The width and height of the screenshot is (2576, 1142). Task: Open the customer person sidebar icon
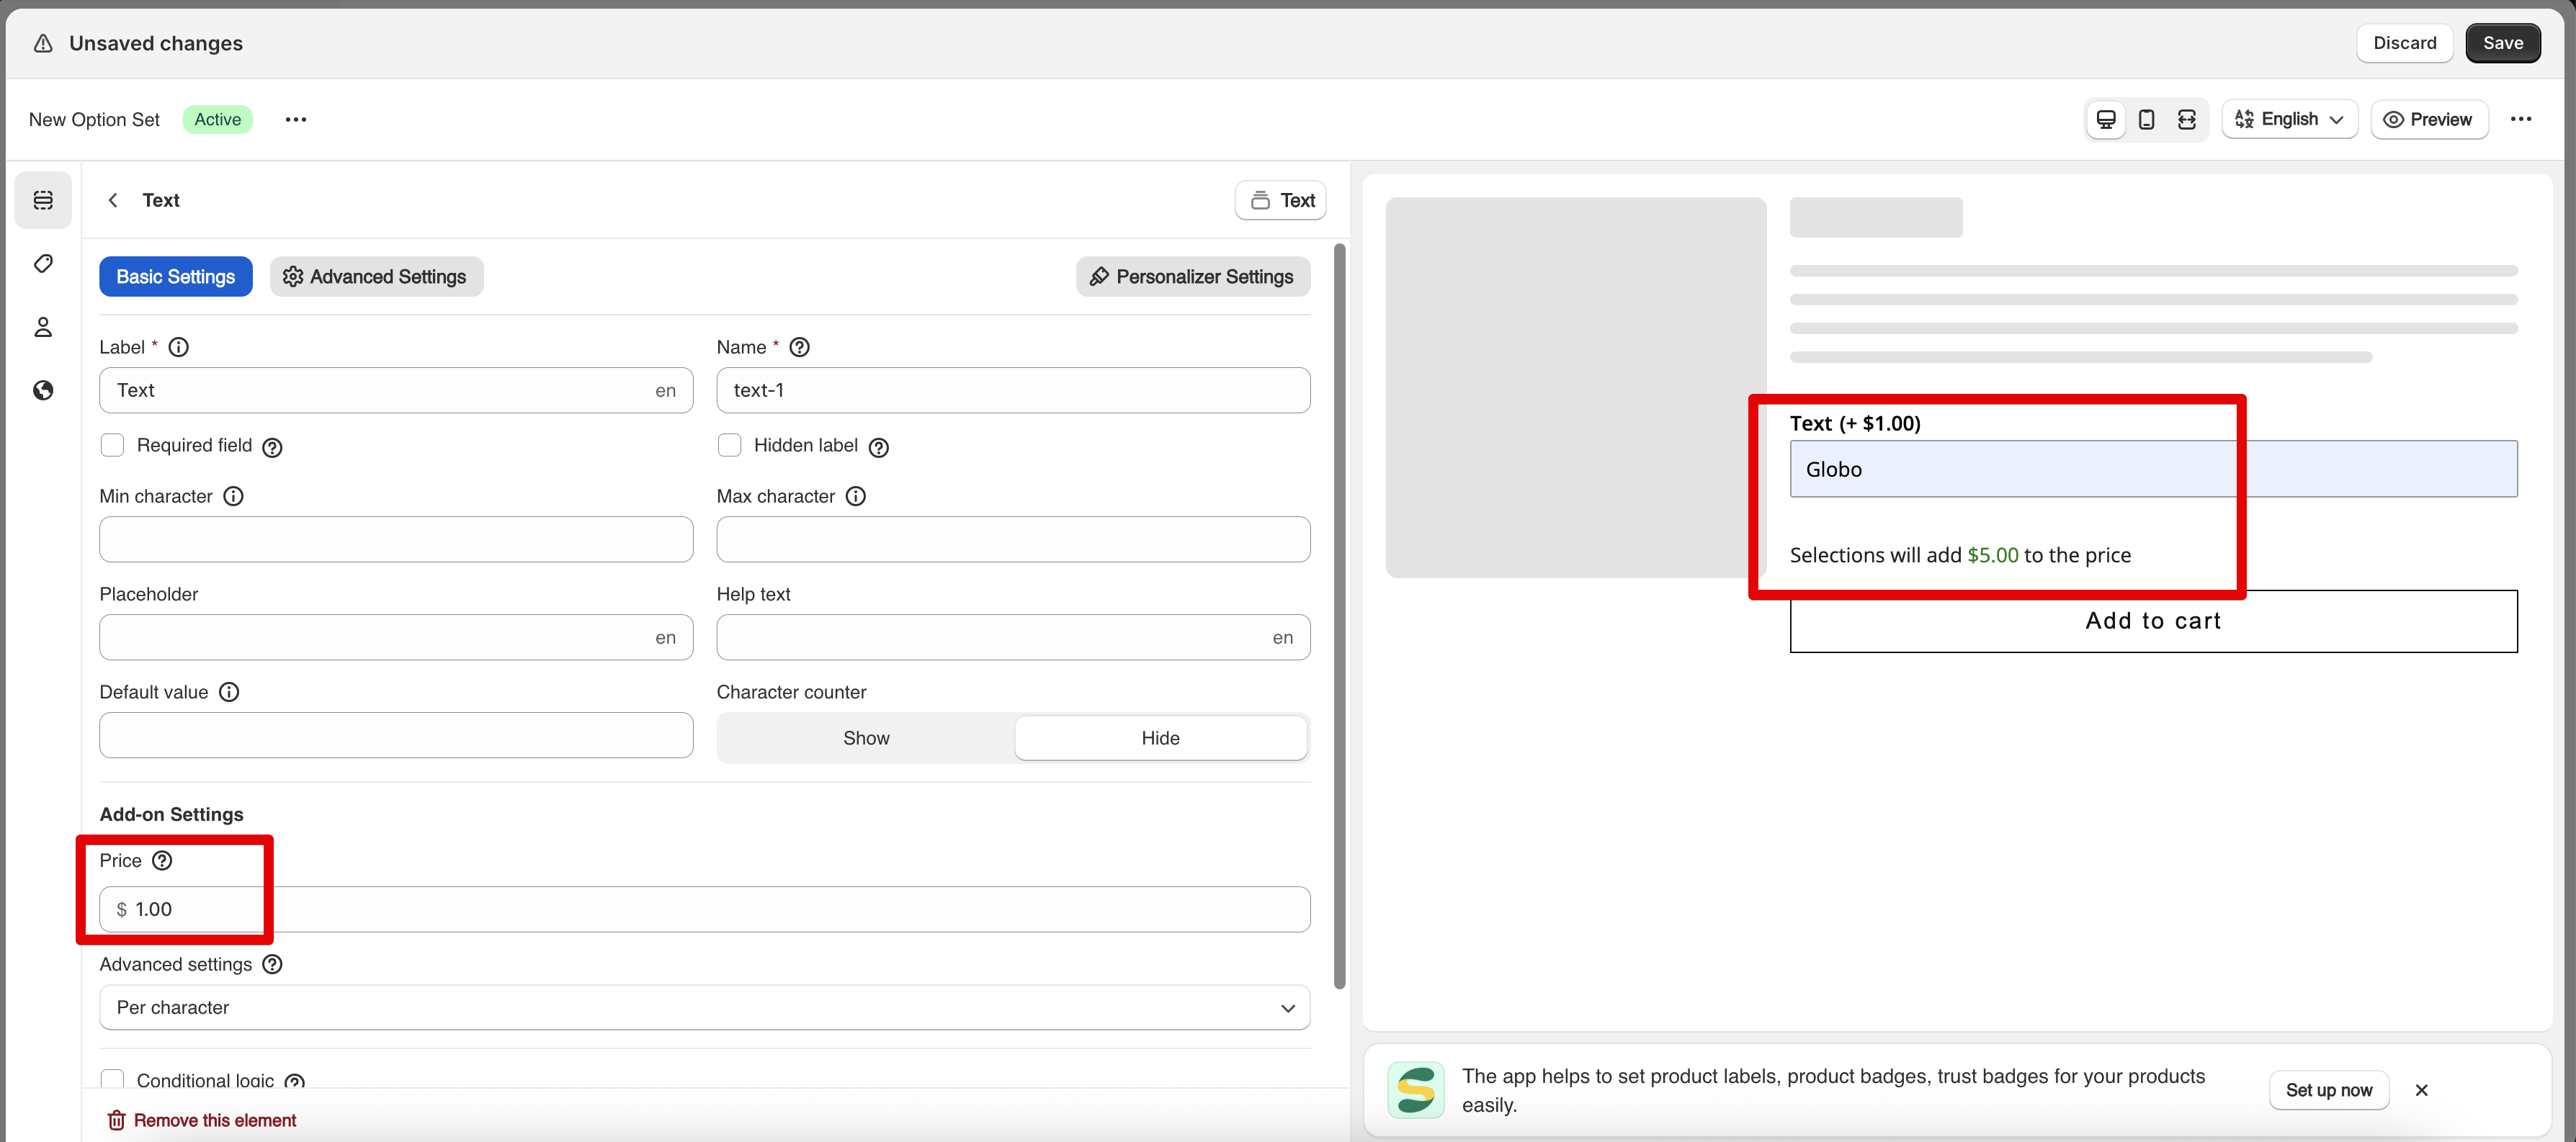pos(43,327)
